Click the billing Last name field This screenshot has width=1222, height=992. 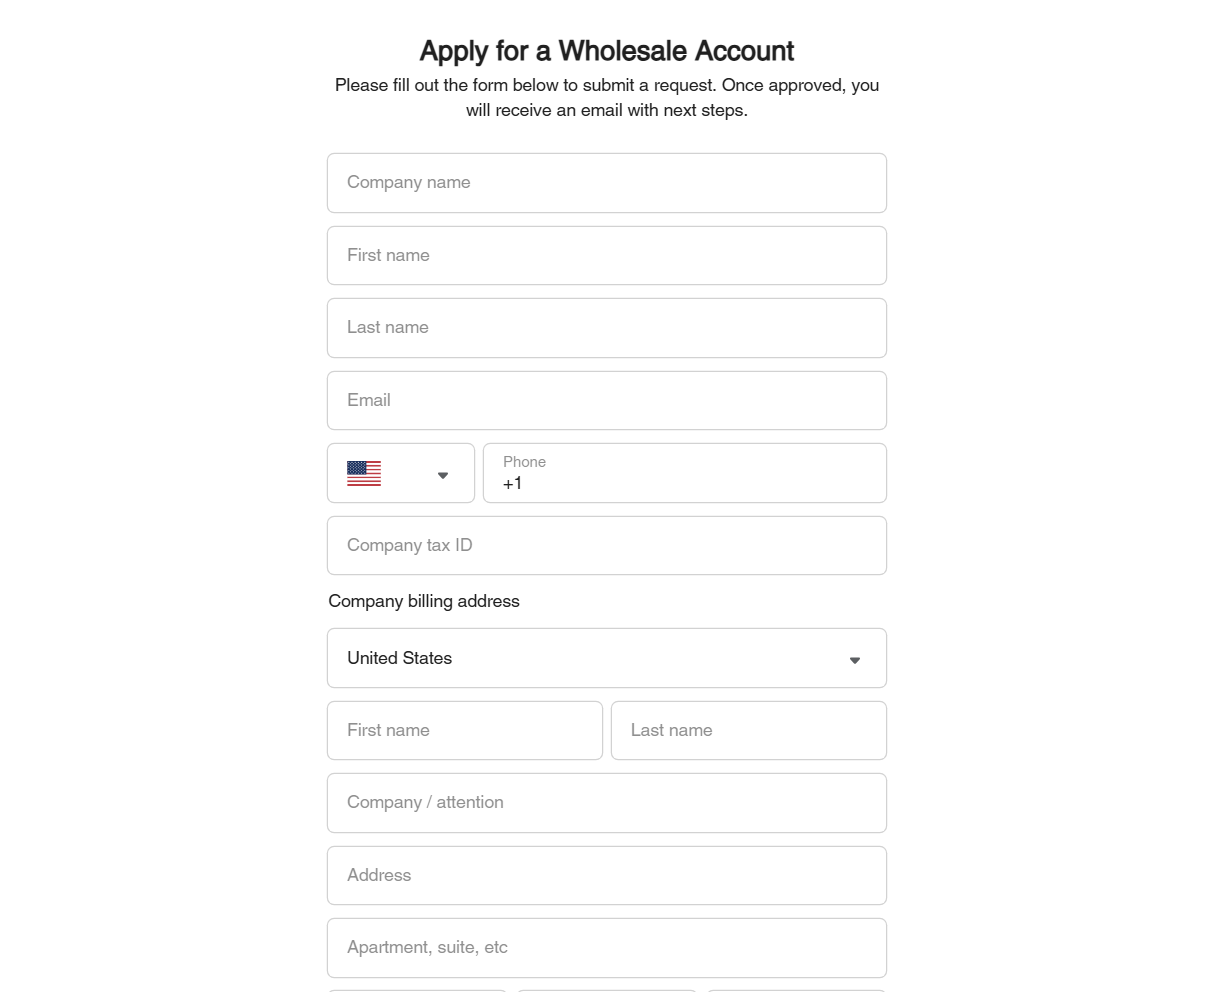click(748, 730)
